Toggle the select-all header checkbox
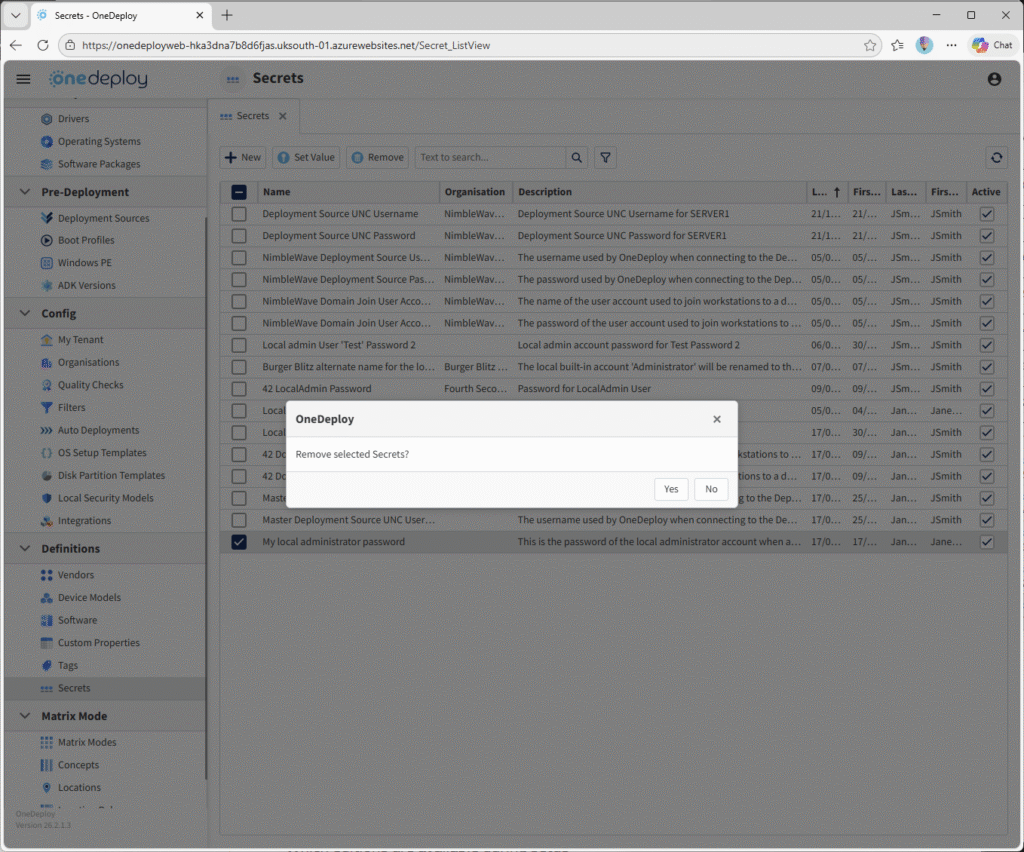Viewport: 1024px width, 852px height. pyautogui.click(x=239, y=192)
